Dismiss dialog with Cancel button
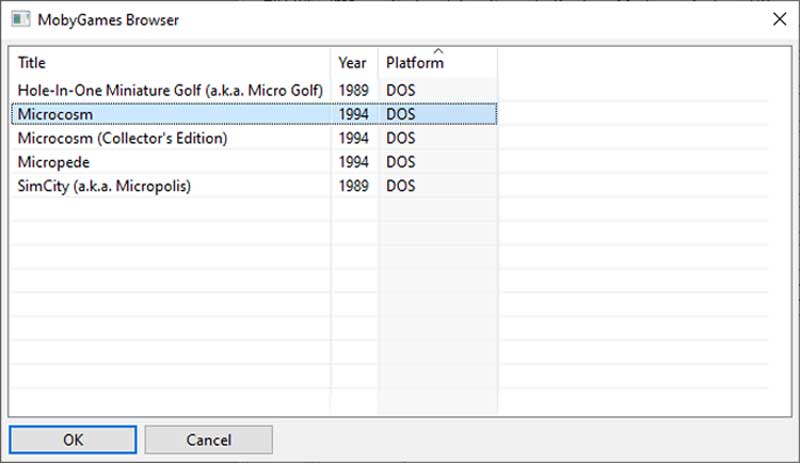 point(209,440)
